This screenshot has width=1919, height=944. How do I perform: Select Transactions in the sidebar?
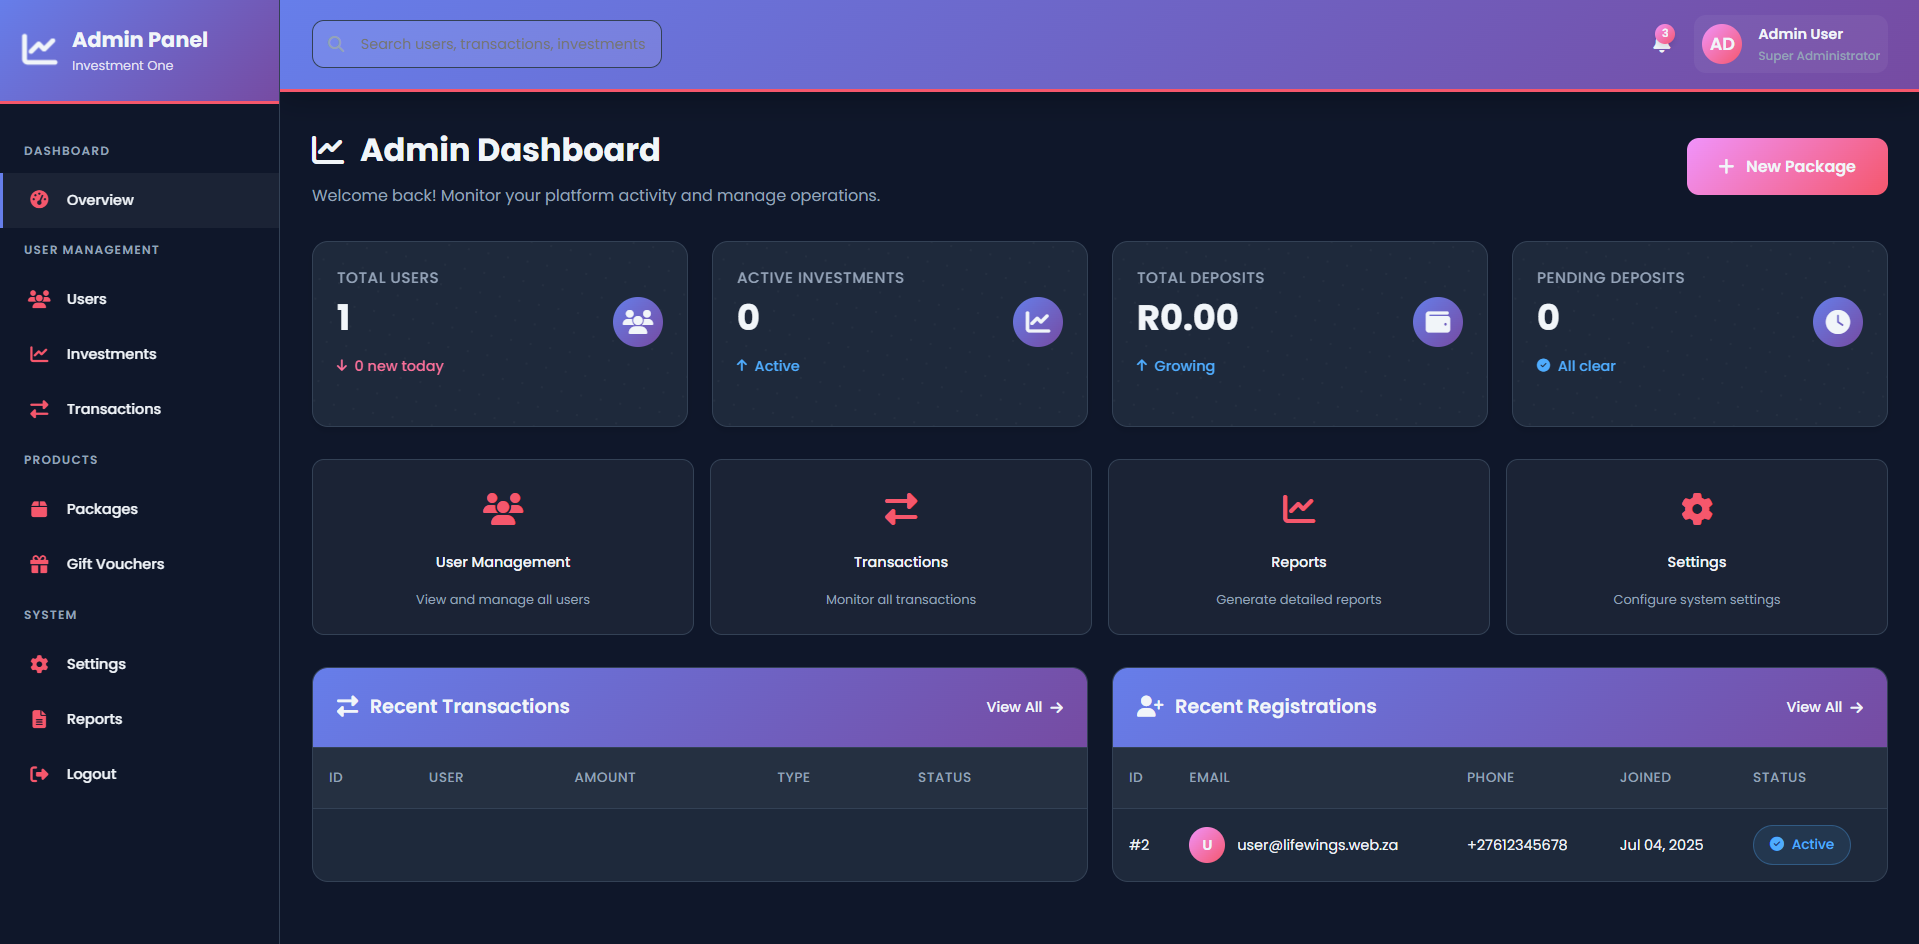(140, 409)
